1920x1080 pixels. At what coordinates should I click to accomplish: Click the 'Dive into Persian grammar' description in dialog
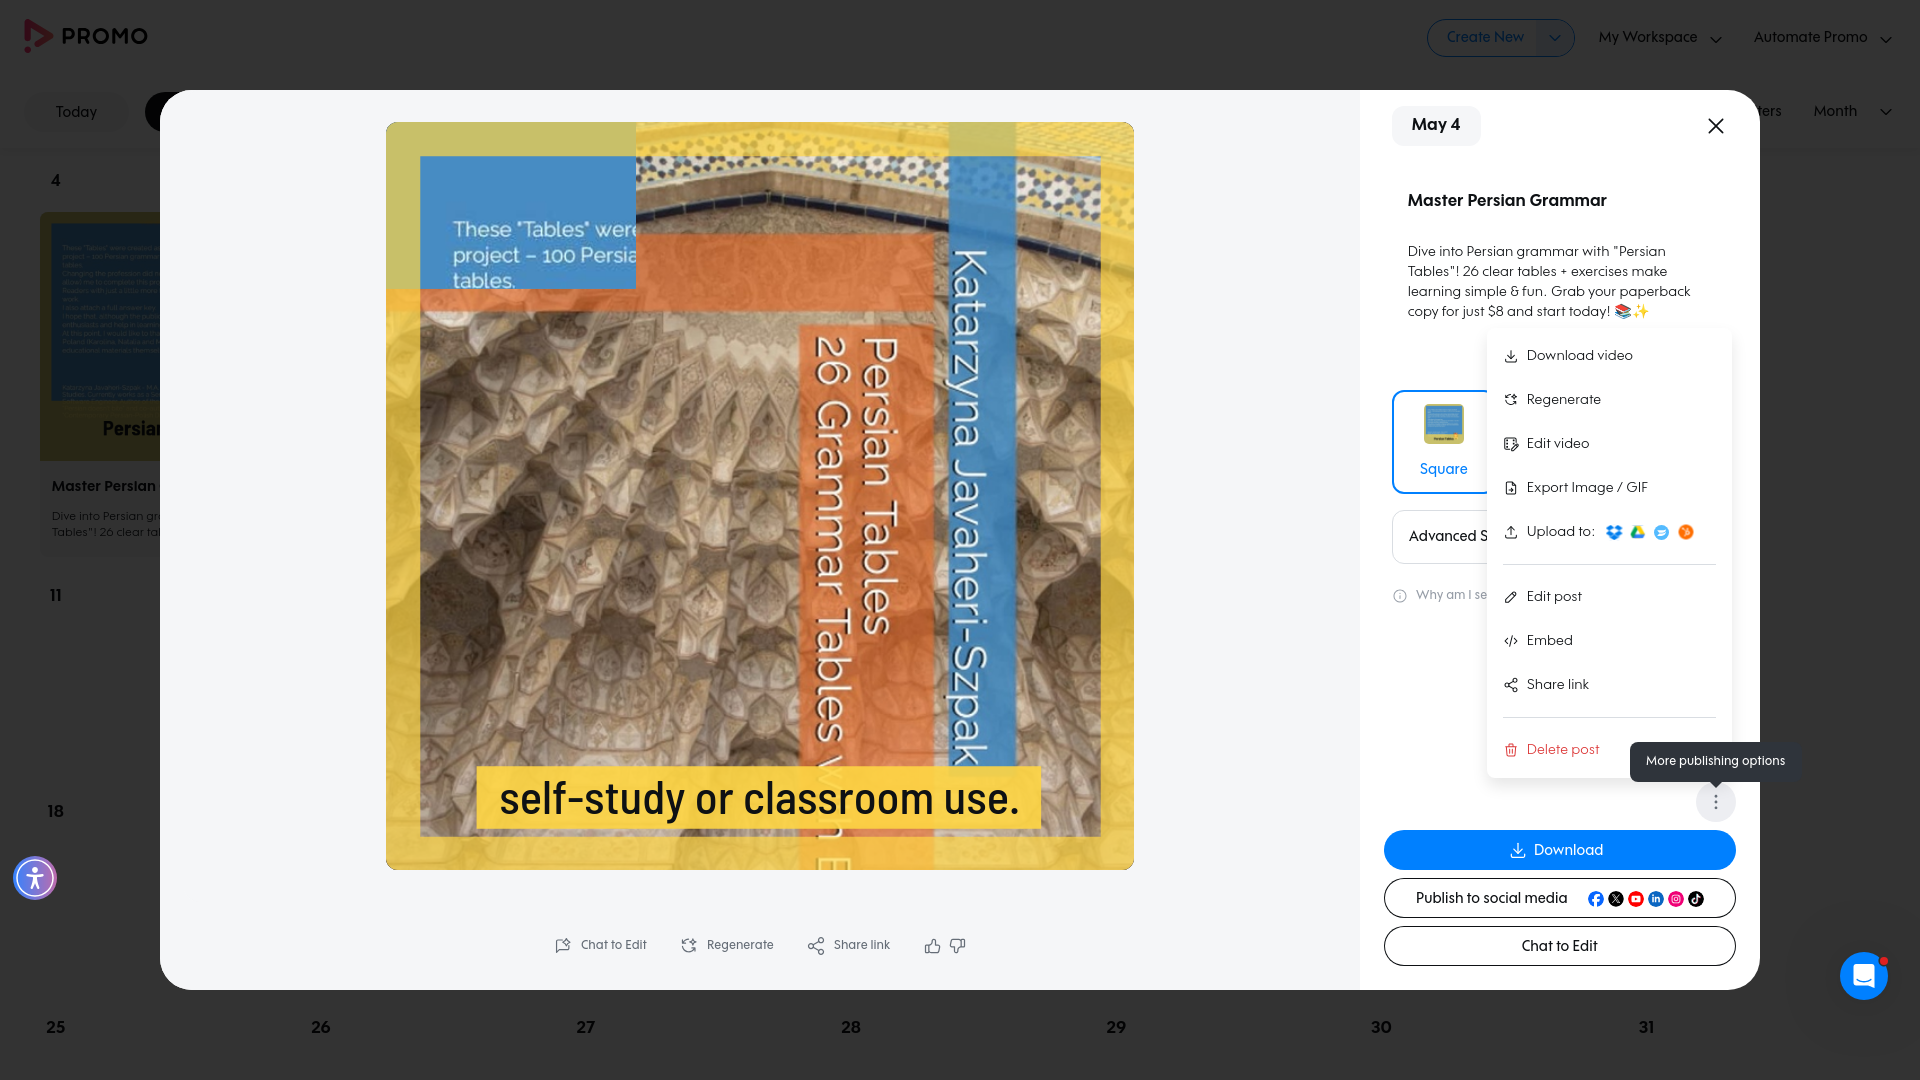pos(1549,282)
